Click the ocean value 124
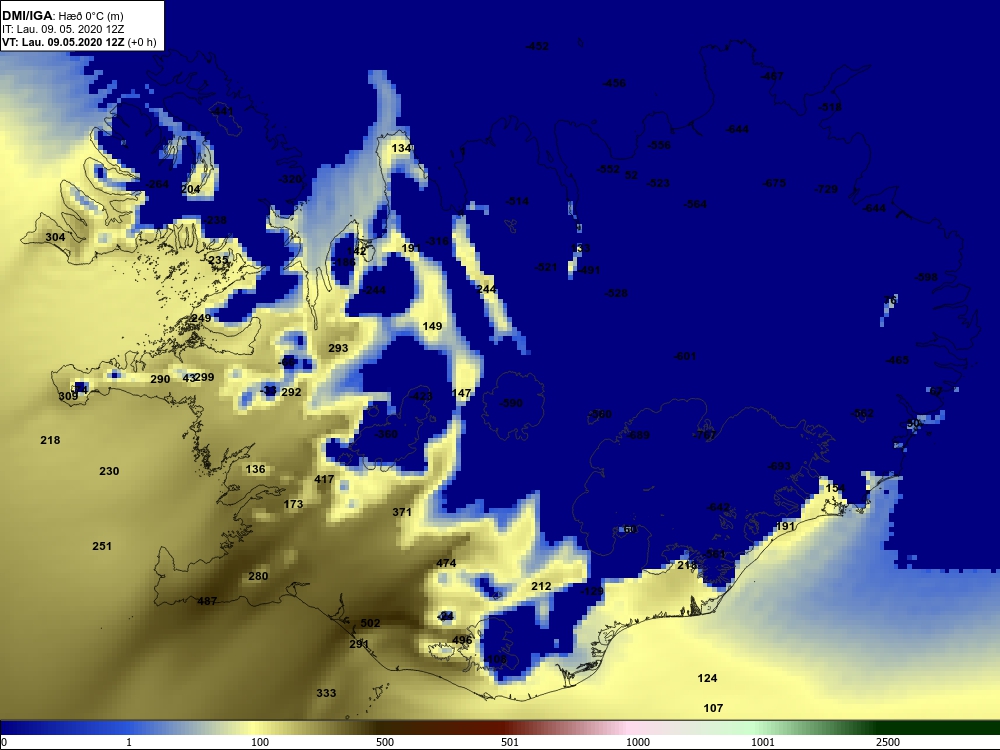Viewport: 1000px width, 750px height. [707, 678]
